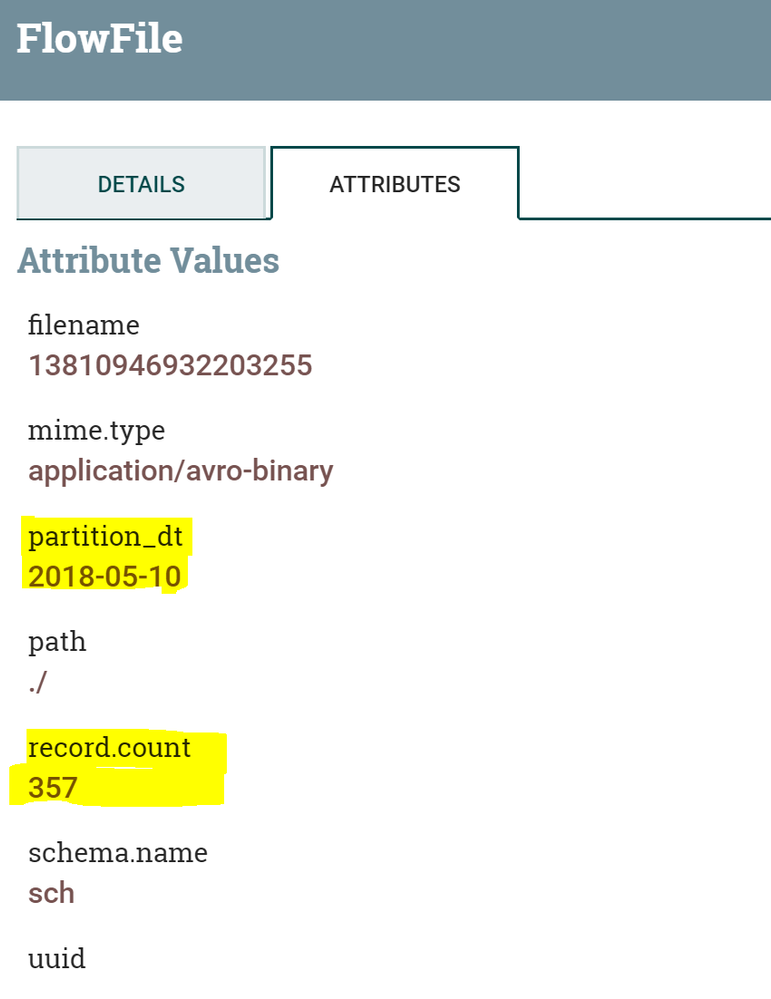Select the ATTRIBUTES tab
This screenshot has width=771, height=999.
[395, 184]
